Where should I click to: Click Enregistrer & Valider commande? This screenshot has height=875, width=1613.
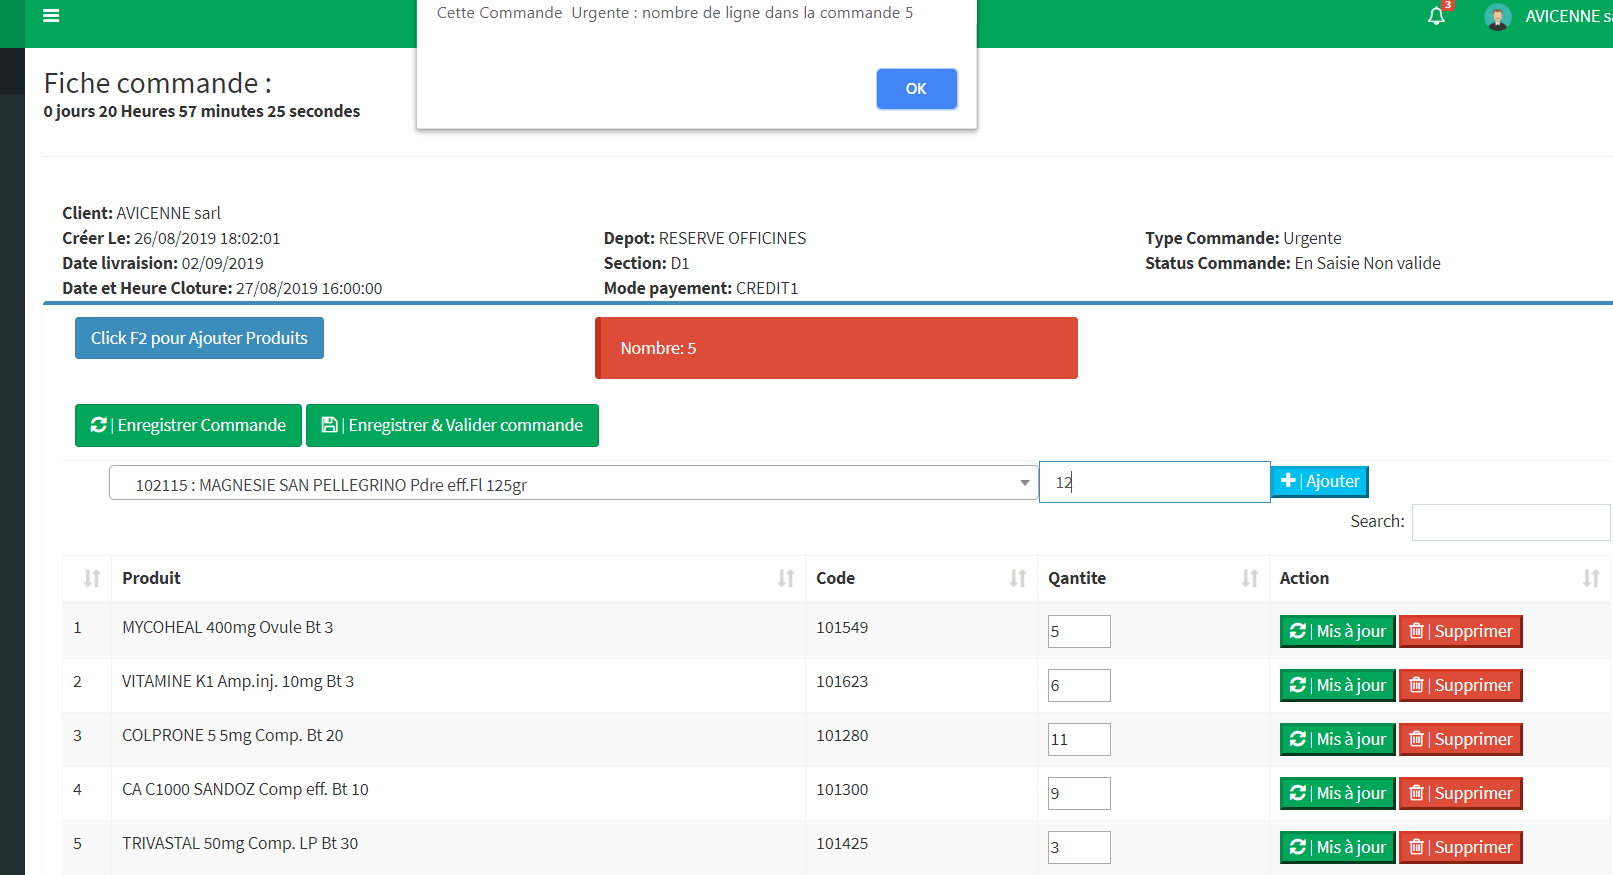click(452, 425)
